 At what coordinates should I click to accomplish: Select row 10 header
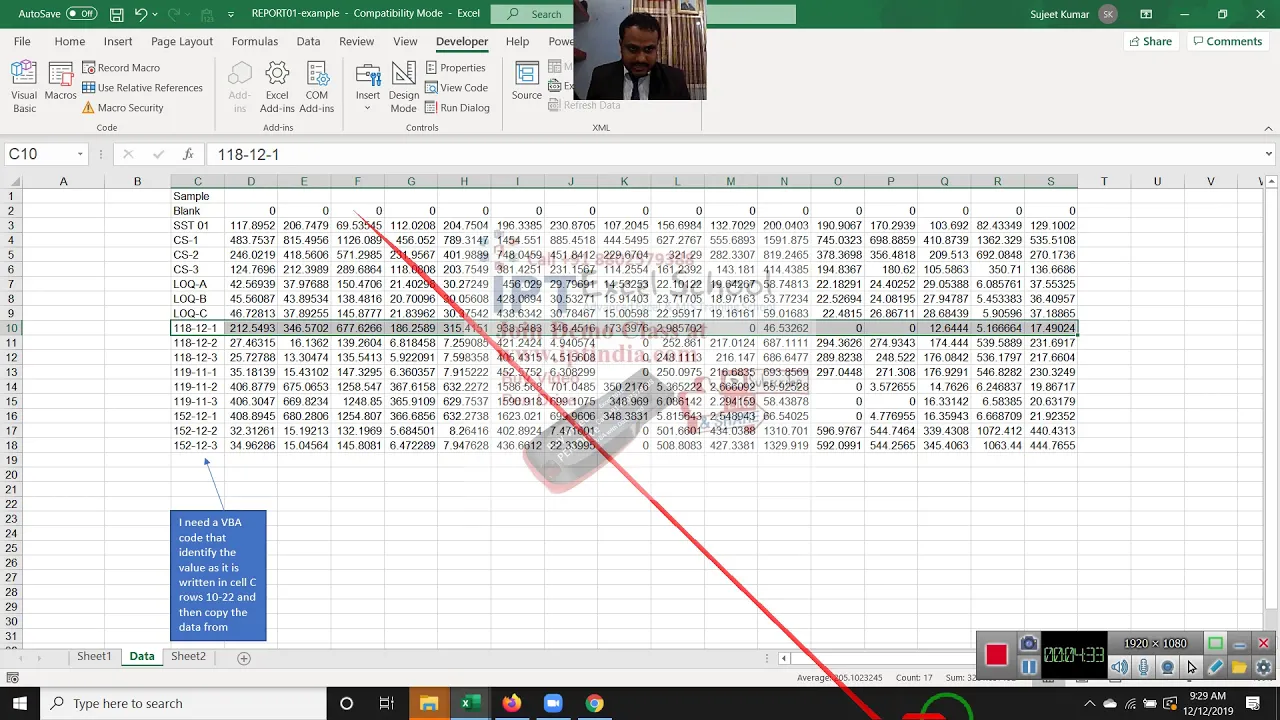12,328
